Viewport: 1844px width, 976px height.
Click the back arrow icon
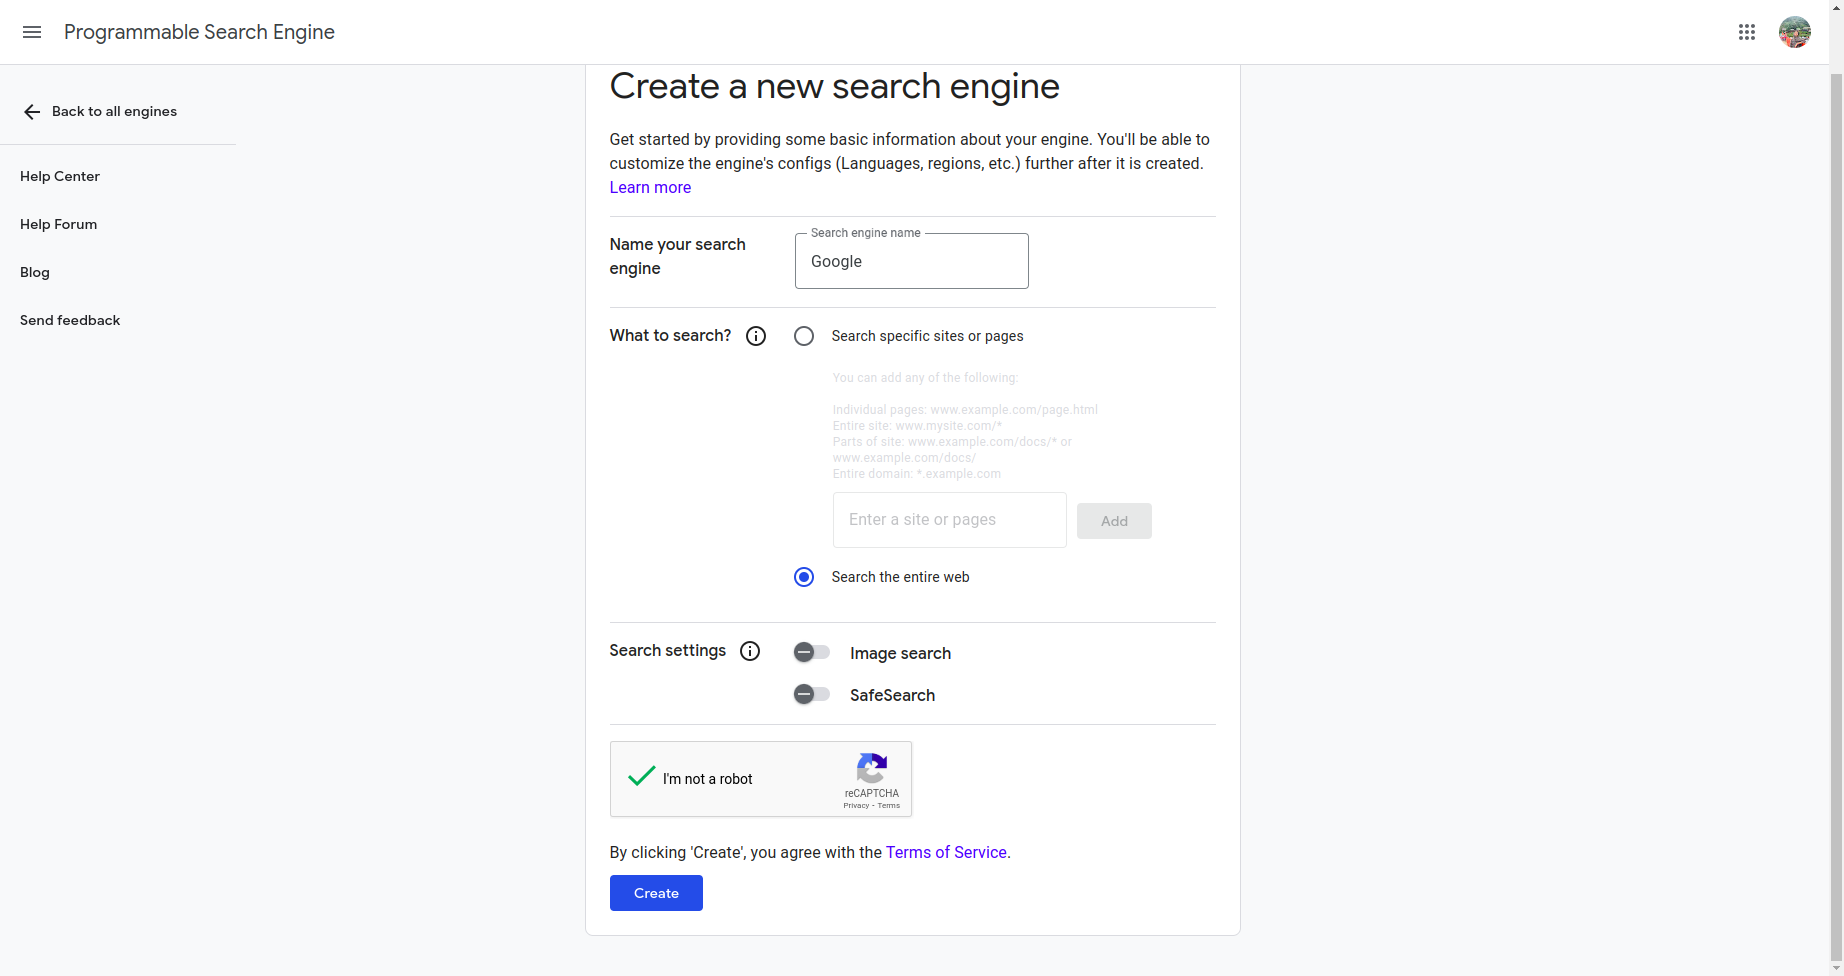click(x=32, y=112)
